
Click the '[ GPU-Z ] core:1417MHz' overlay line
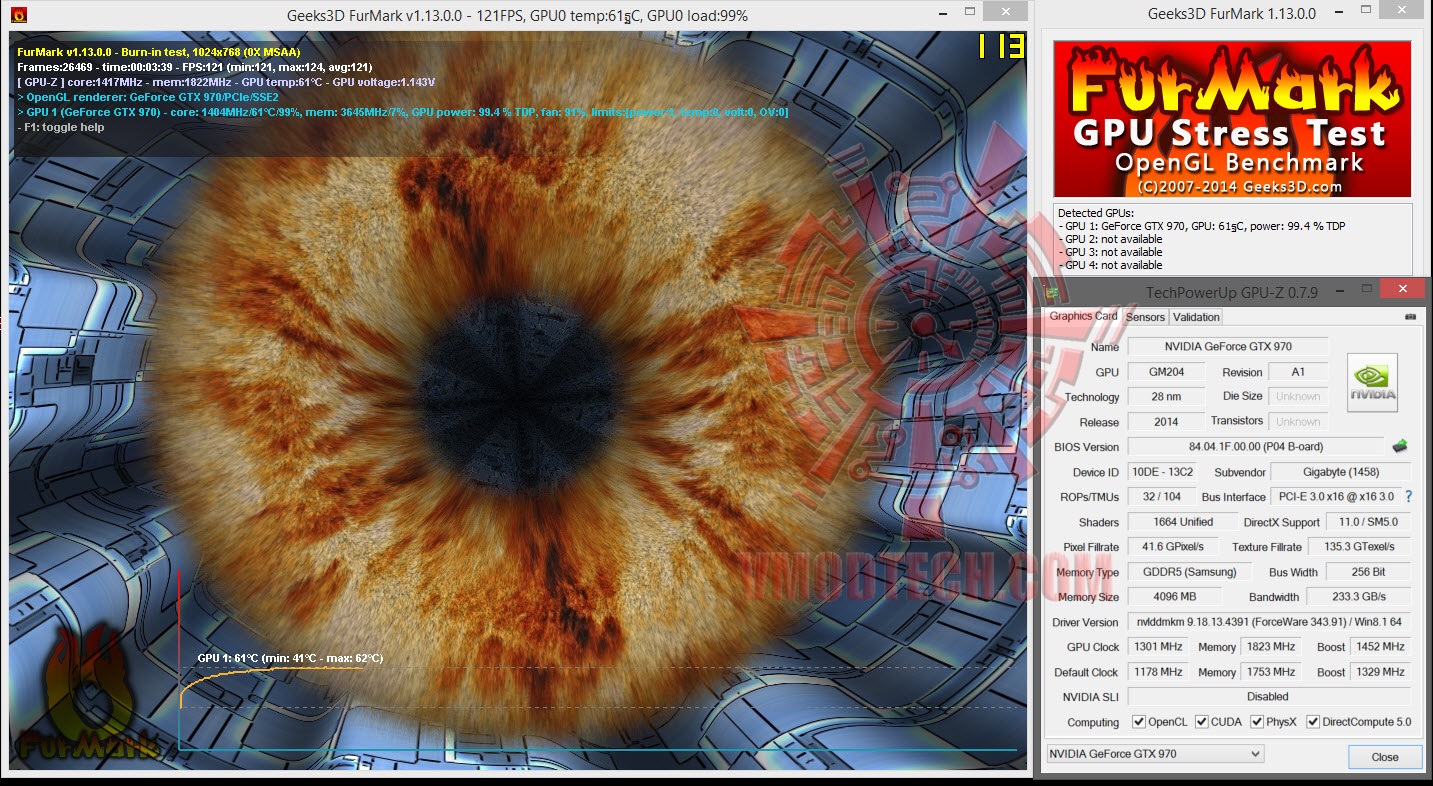point(226,82)
